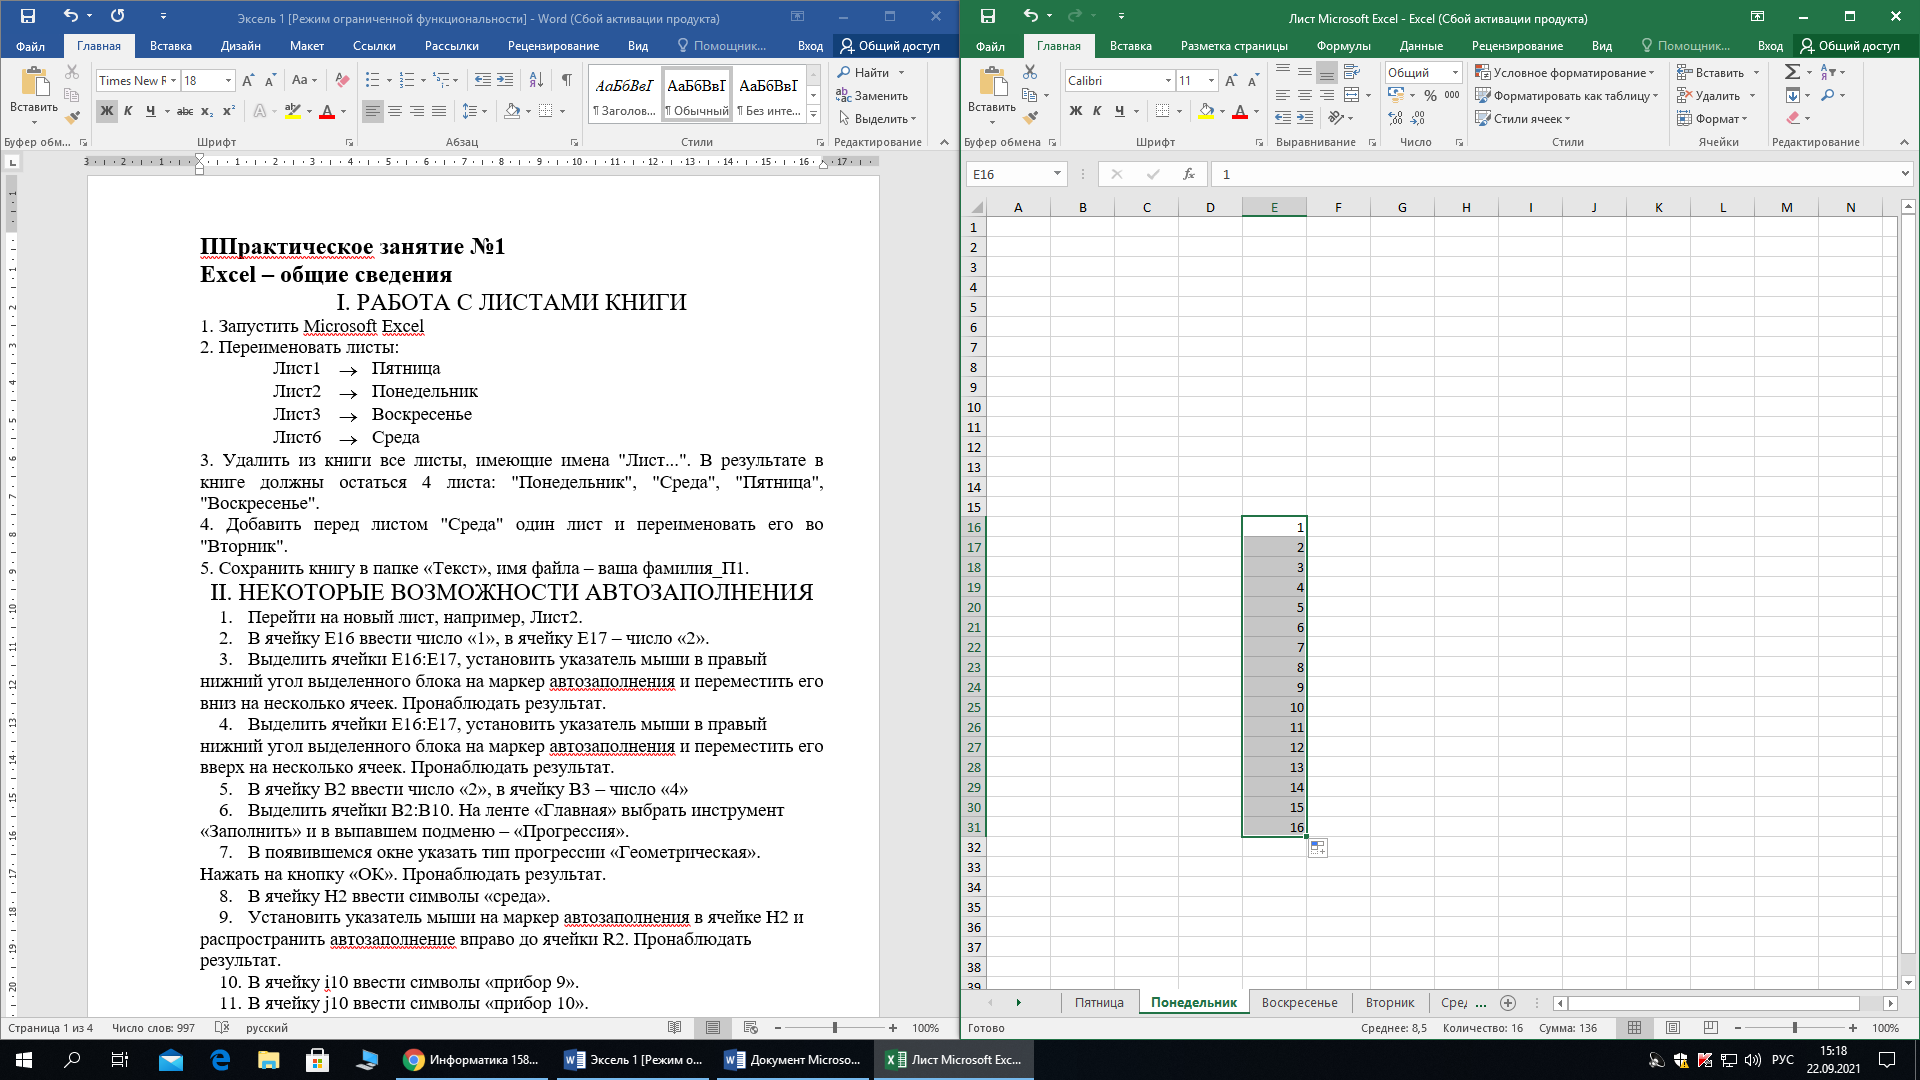Click Format Painter brush in Word ribbon
The width and height of the screenshot is (1920, 1080).
72,118
